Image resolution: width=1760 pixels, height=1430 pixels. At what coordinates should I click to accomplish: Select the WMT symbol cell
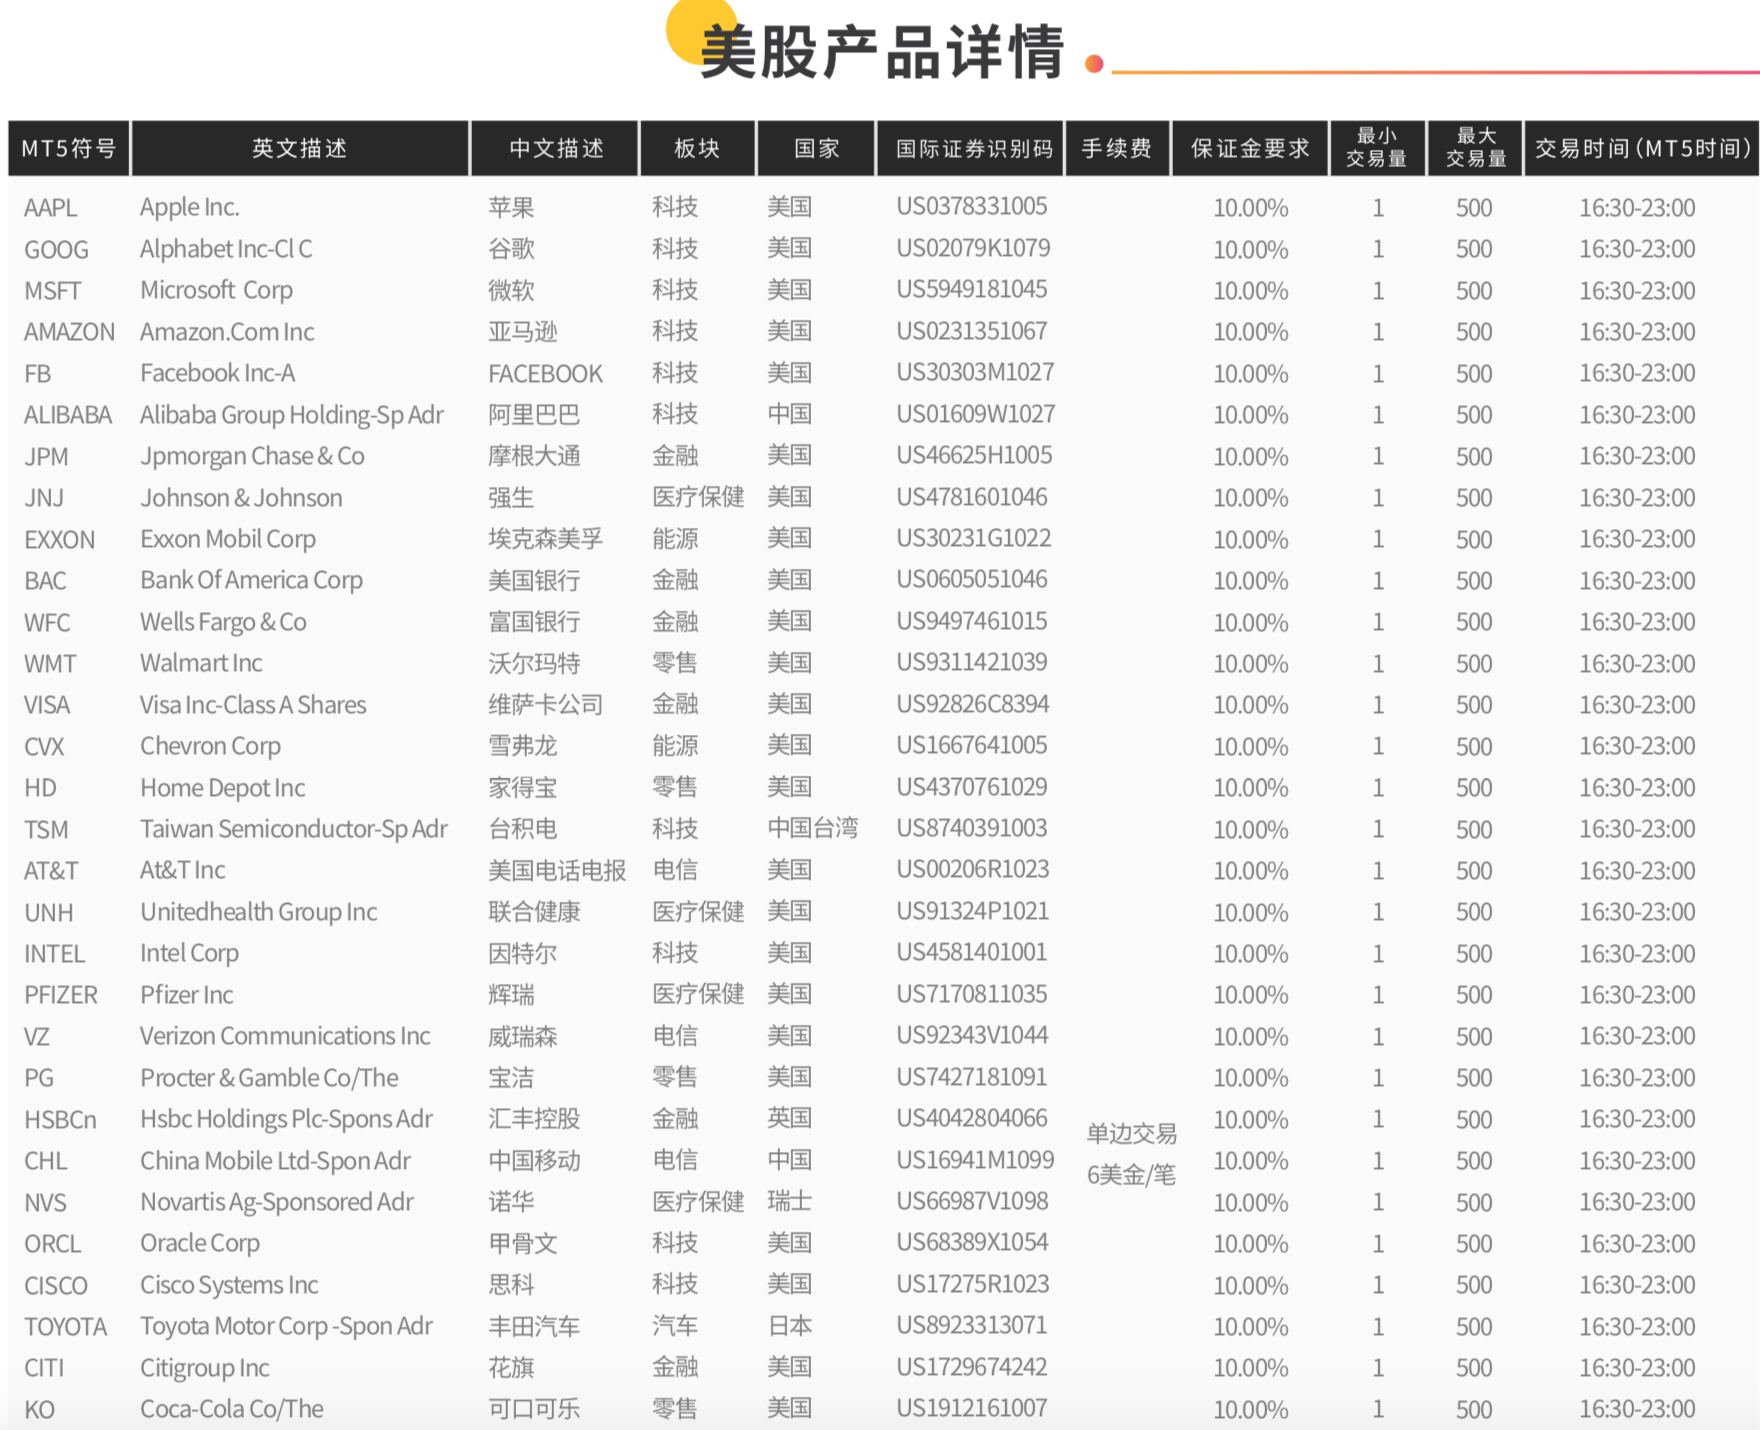[x=50, y=664]
